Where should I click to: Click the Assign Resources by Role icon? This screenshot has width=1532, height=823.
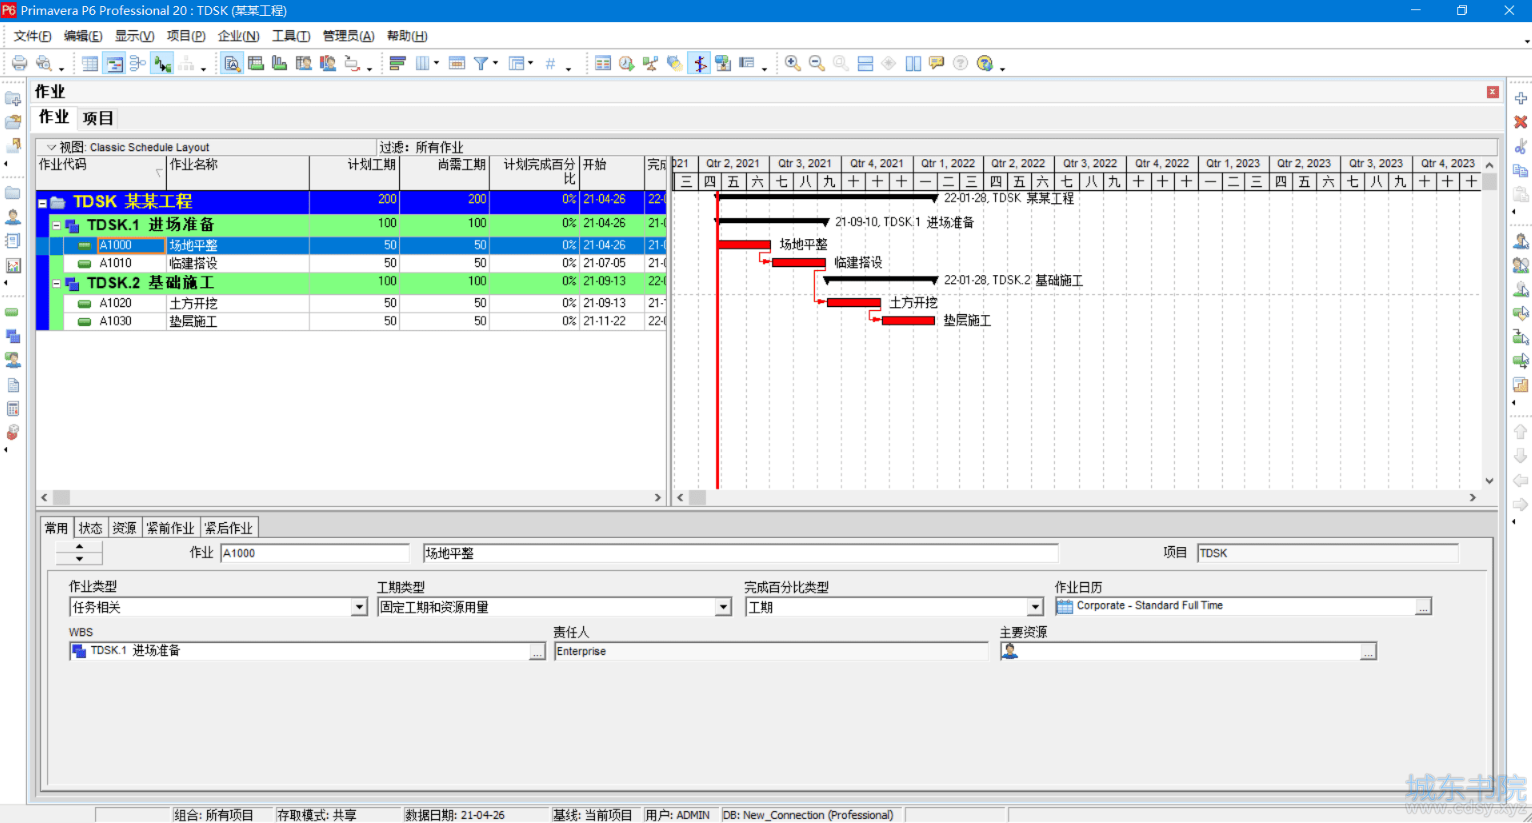(x=1521, y=265)
